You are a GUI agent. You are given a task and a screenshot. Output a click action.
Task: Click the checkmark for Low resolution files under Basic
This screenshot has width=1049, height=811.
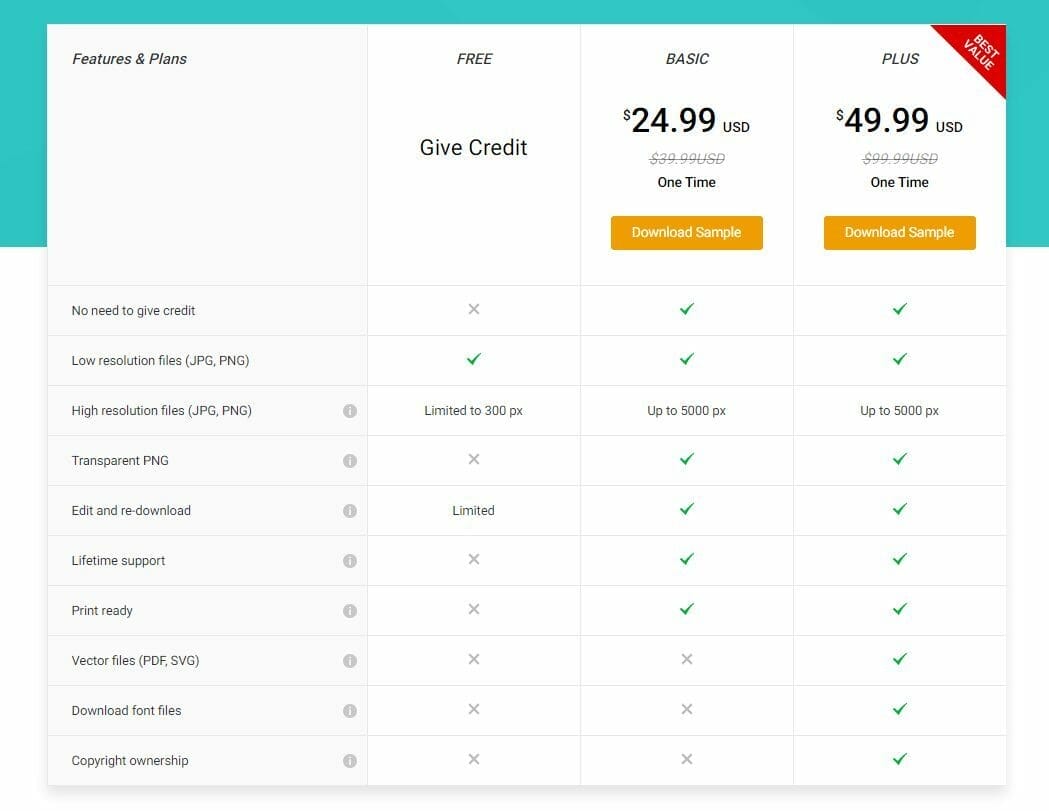tap(686, 359)
